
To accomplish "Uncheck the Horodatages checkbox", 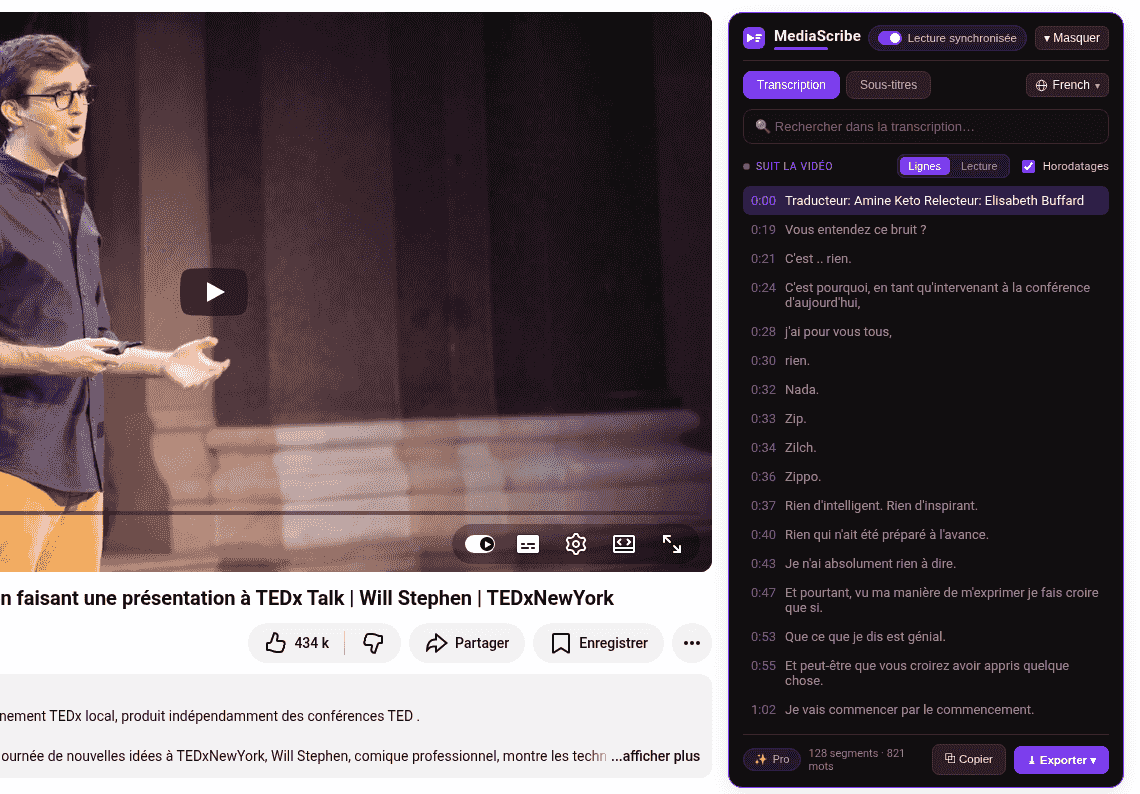I will click(1028, 167).
